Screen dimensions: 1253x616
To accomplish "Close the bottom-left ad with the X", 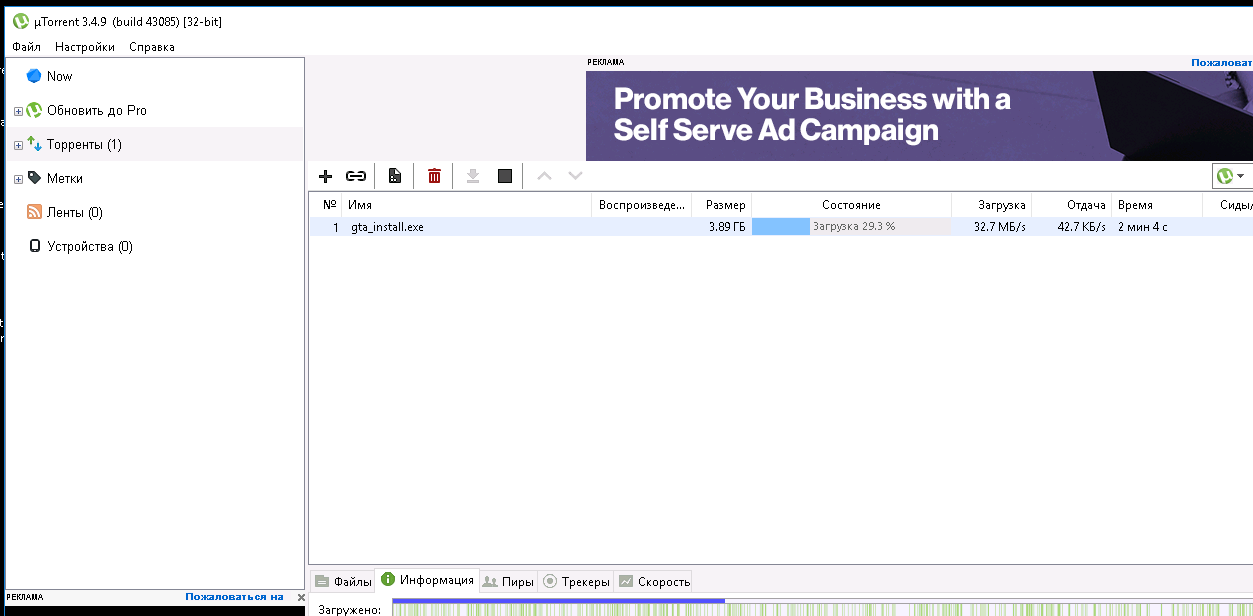I will click(x=301, y=597).
